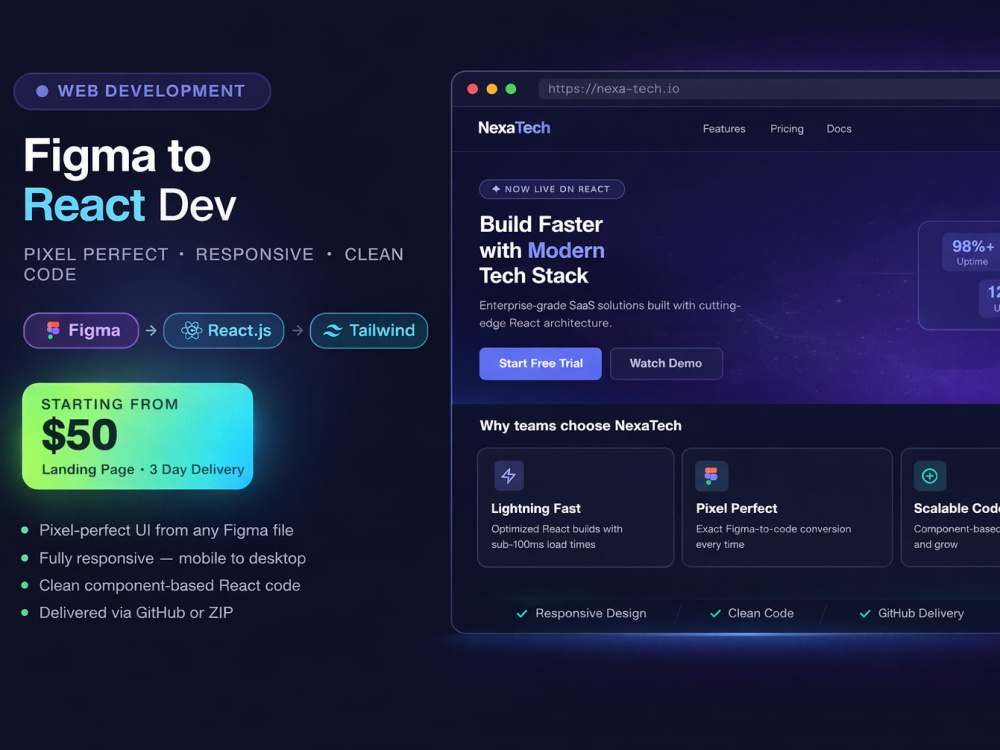Screen dimensions: 1000x750
Task: Click the 'Clean Code' footer label
Action: click(x=761, y=614)
